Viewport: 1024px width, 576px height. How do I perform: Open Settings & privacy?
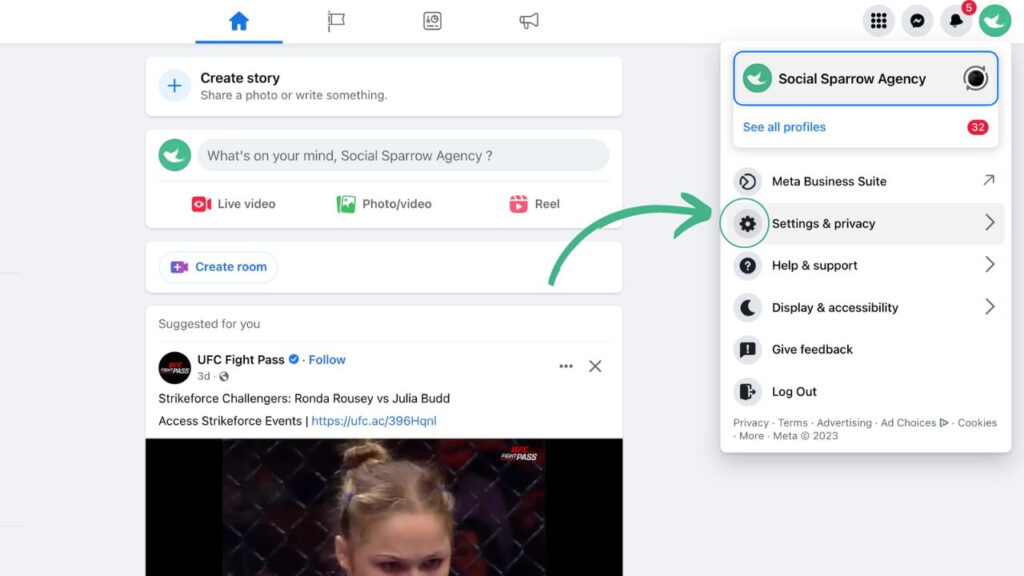pos(865,223)
